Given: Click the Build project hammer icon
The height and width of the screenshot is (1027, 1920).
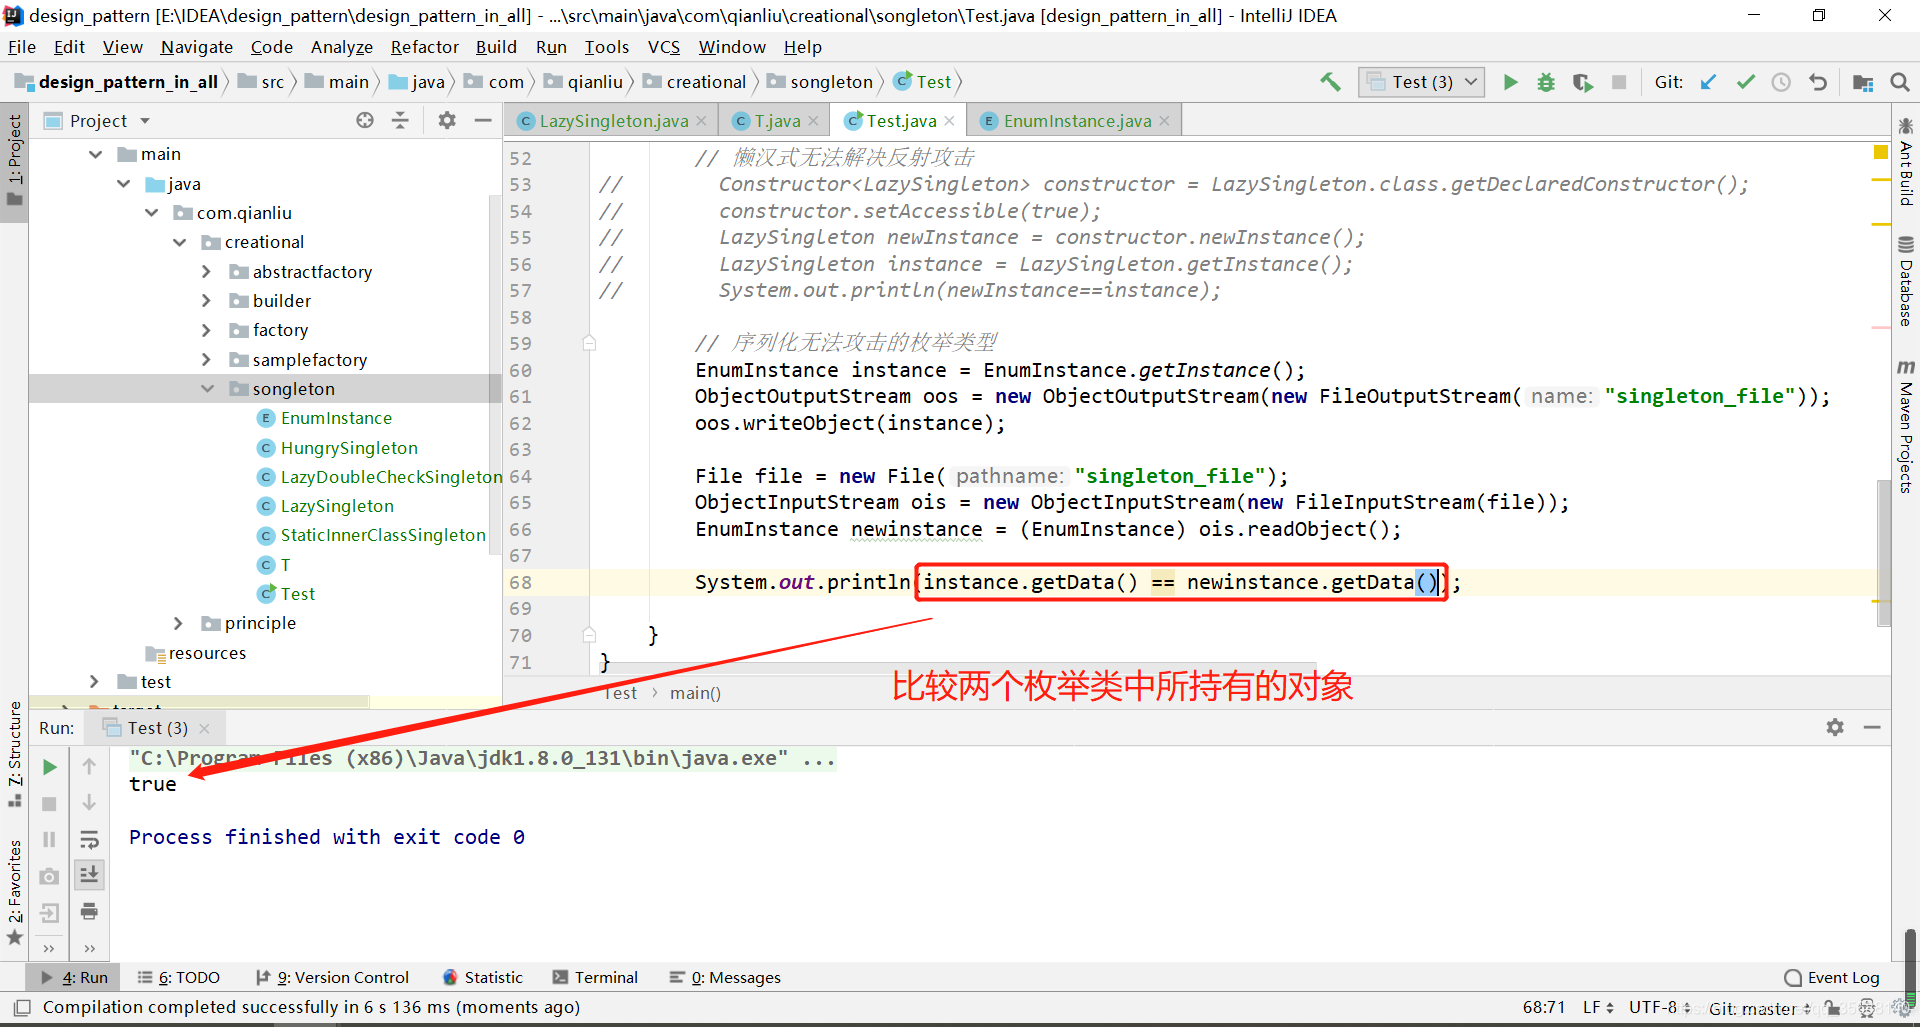Looking at the screenshot, I should [x=1330, y=82].
